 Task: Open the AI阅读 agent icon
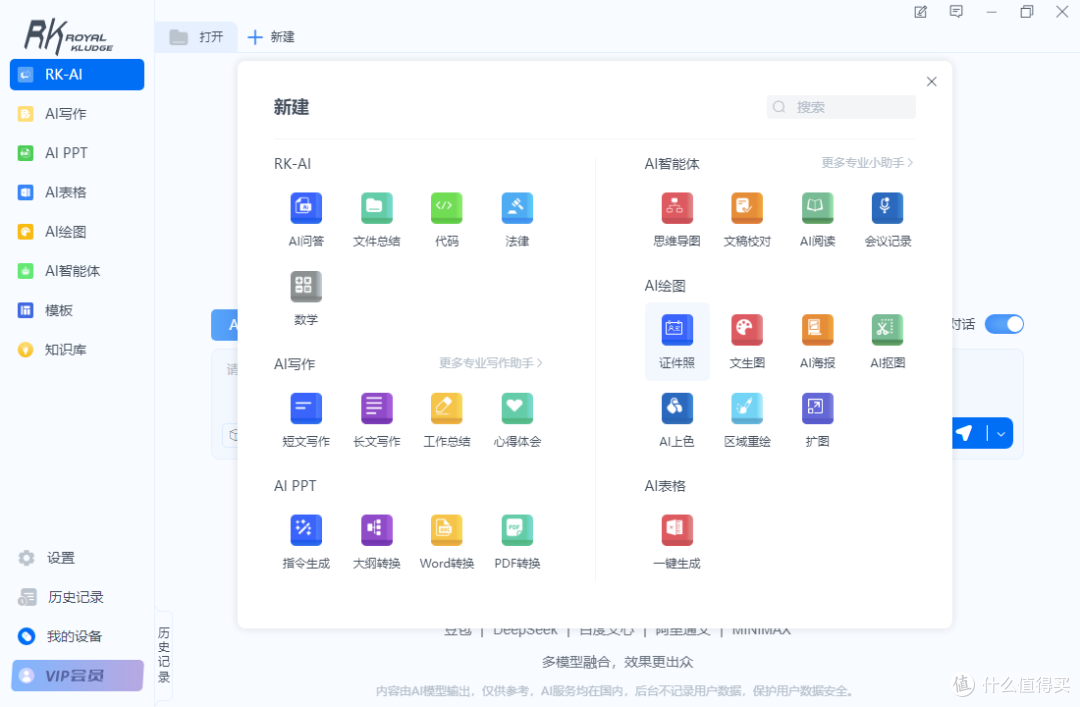pos(817,208)
